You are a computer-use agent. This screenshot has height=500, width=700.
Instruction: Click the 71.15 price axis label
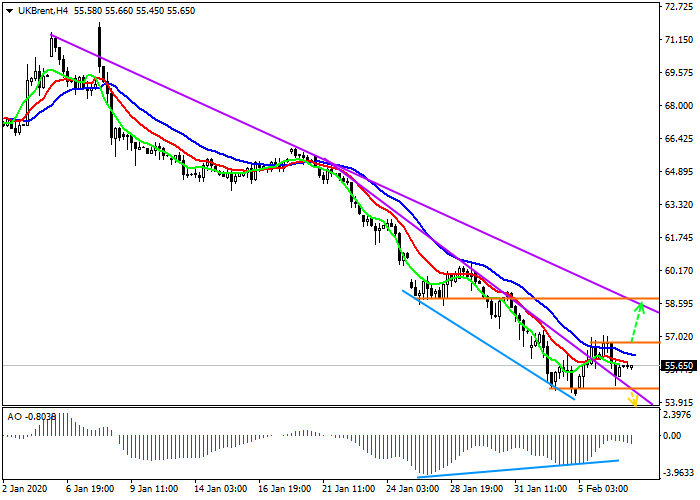[677, 40]
